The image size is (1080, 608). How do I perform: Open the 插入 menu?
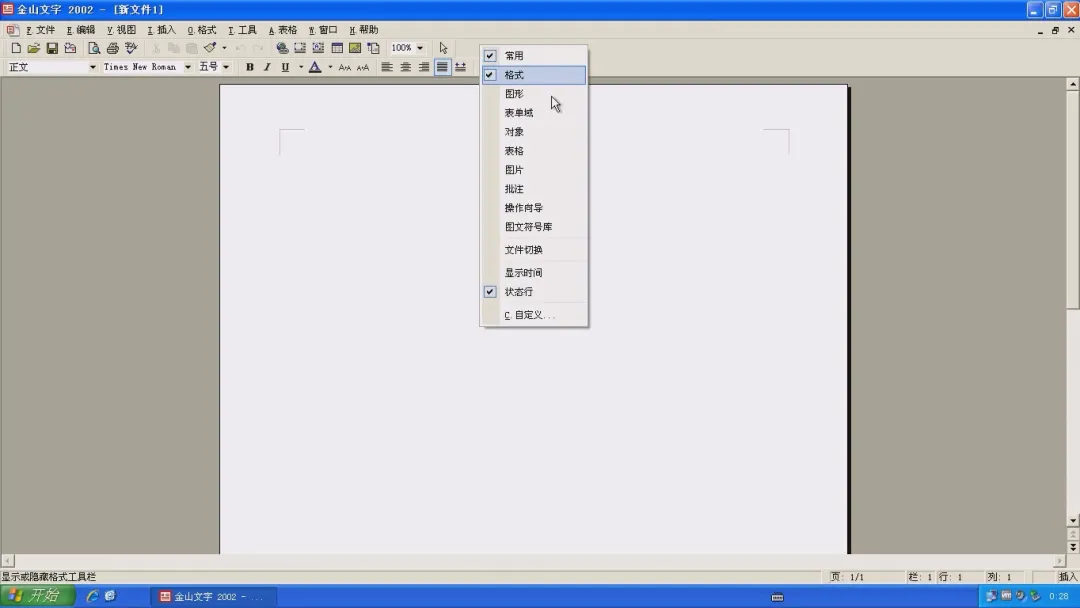(x=162, y=30)
